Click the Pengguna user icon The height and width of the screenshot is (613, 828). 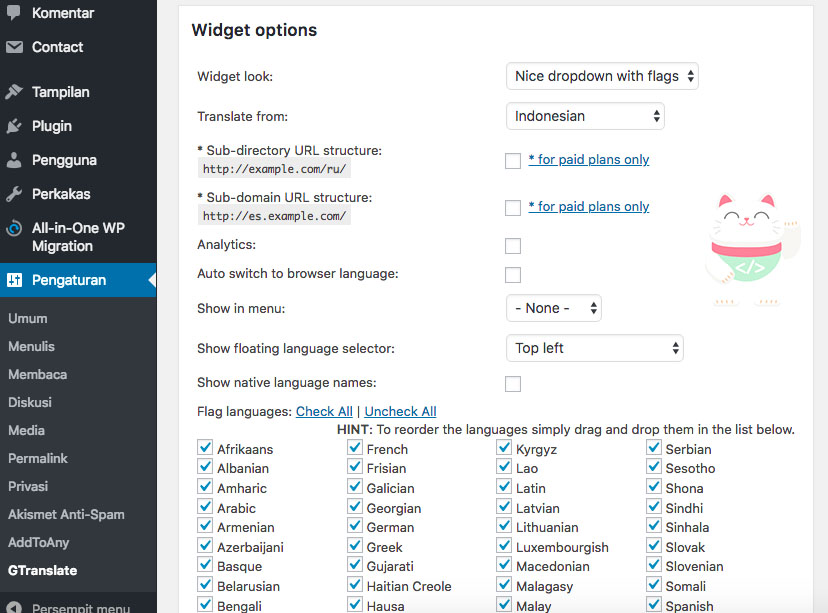[14, 160]
